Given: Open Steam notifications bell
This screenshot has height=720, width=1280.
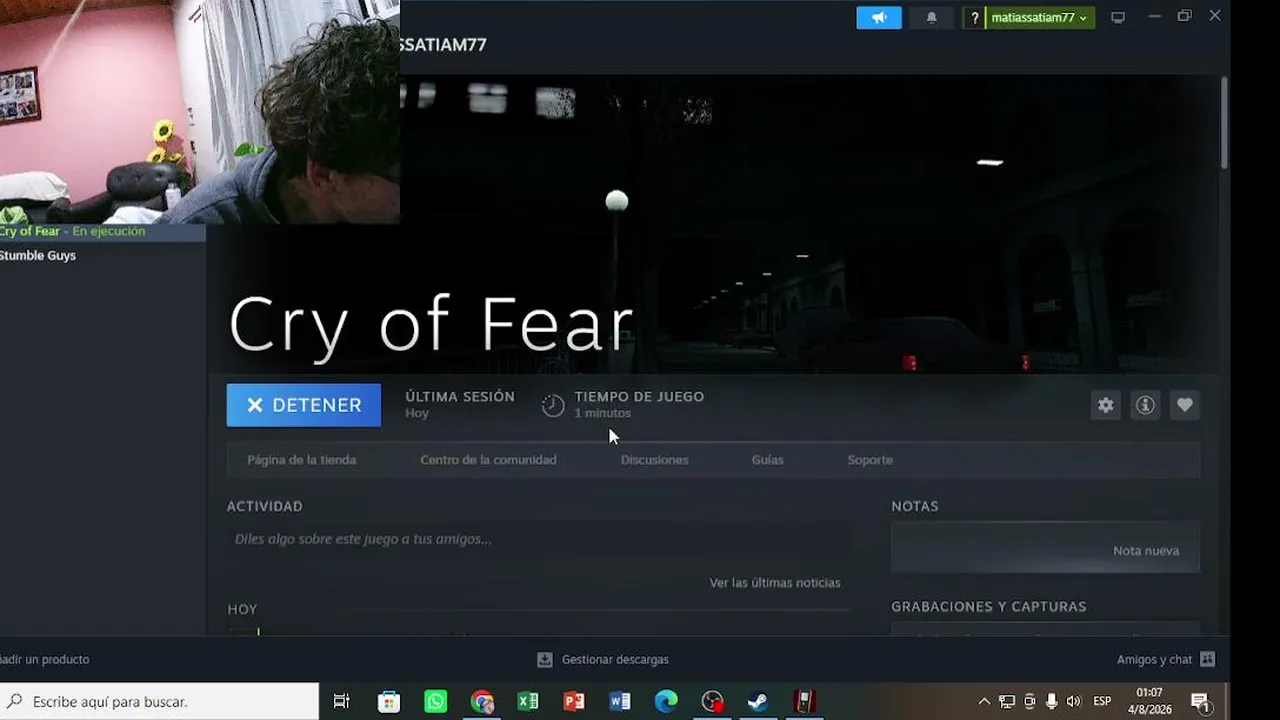Looking at the screenshot, I should pyautogui.click(x=931, y=18).
